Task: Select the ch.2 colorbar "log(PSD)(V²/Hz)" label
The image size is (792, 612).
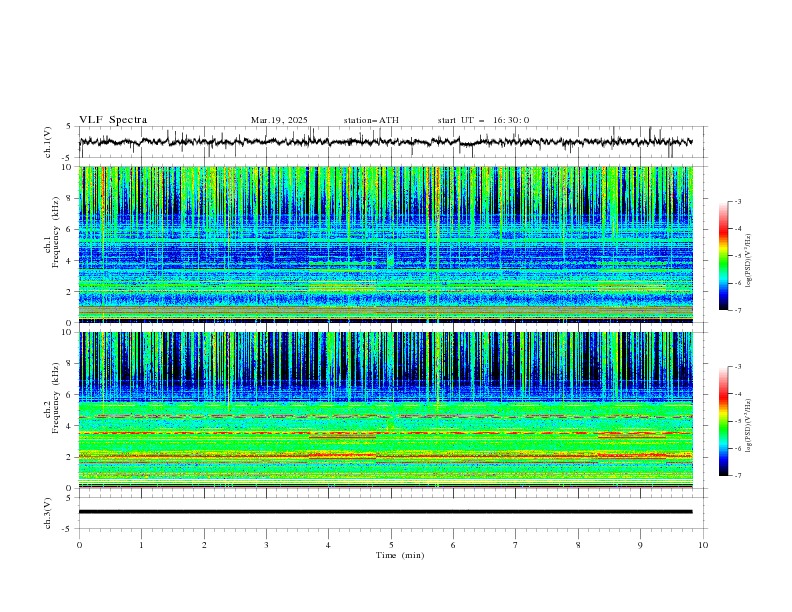Action: [749, 425]
